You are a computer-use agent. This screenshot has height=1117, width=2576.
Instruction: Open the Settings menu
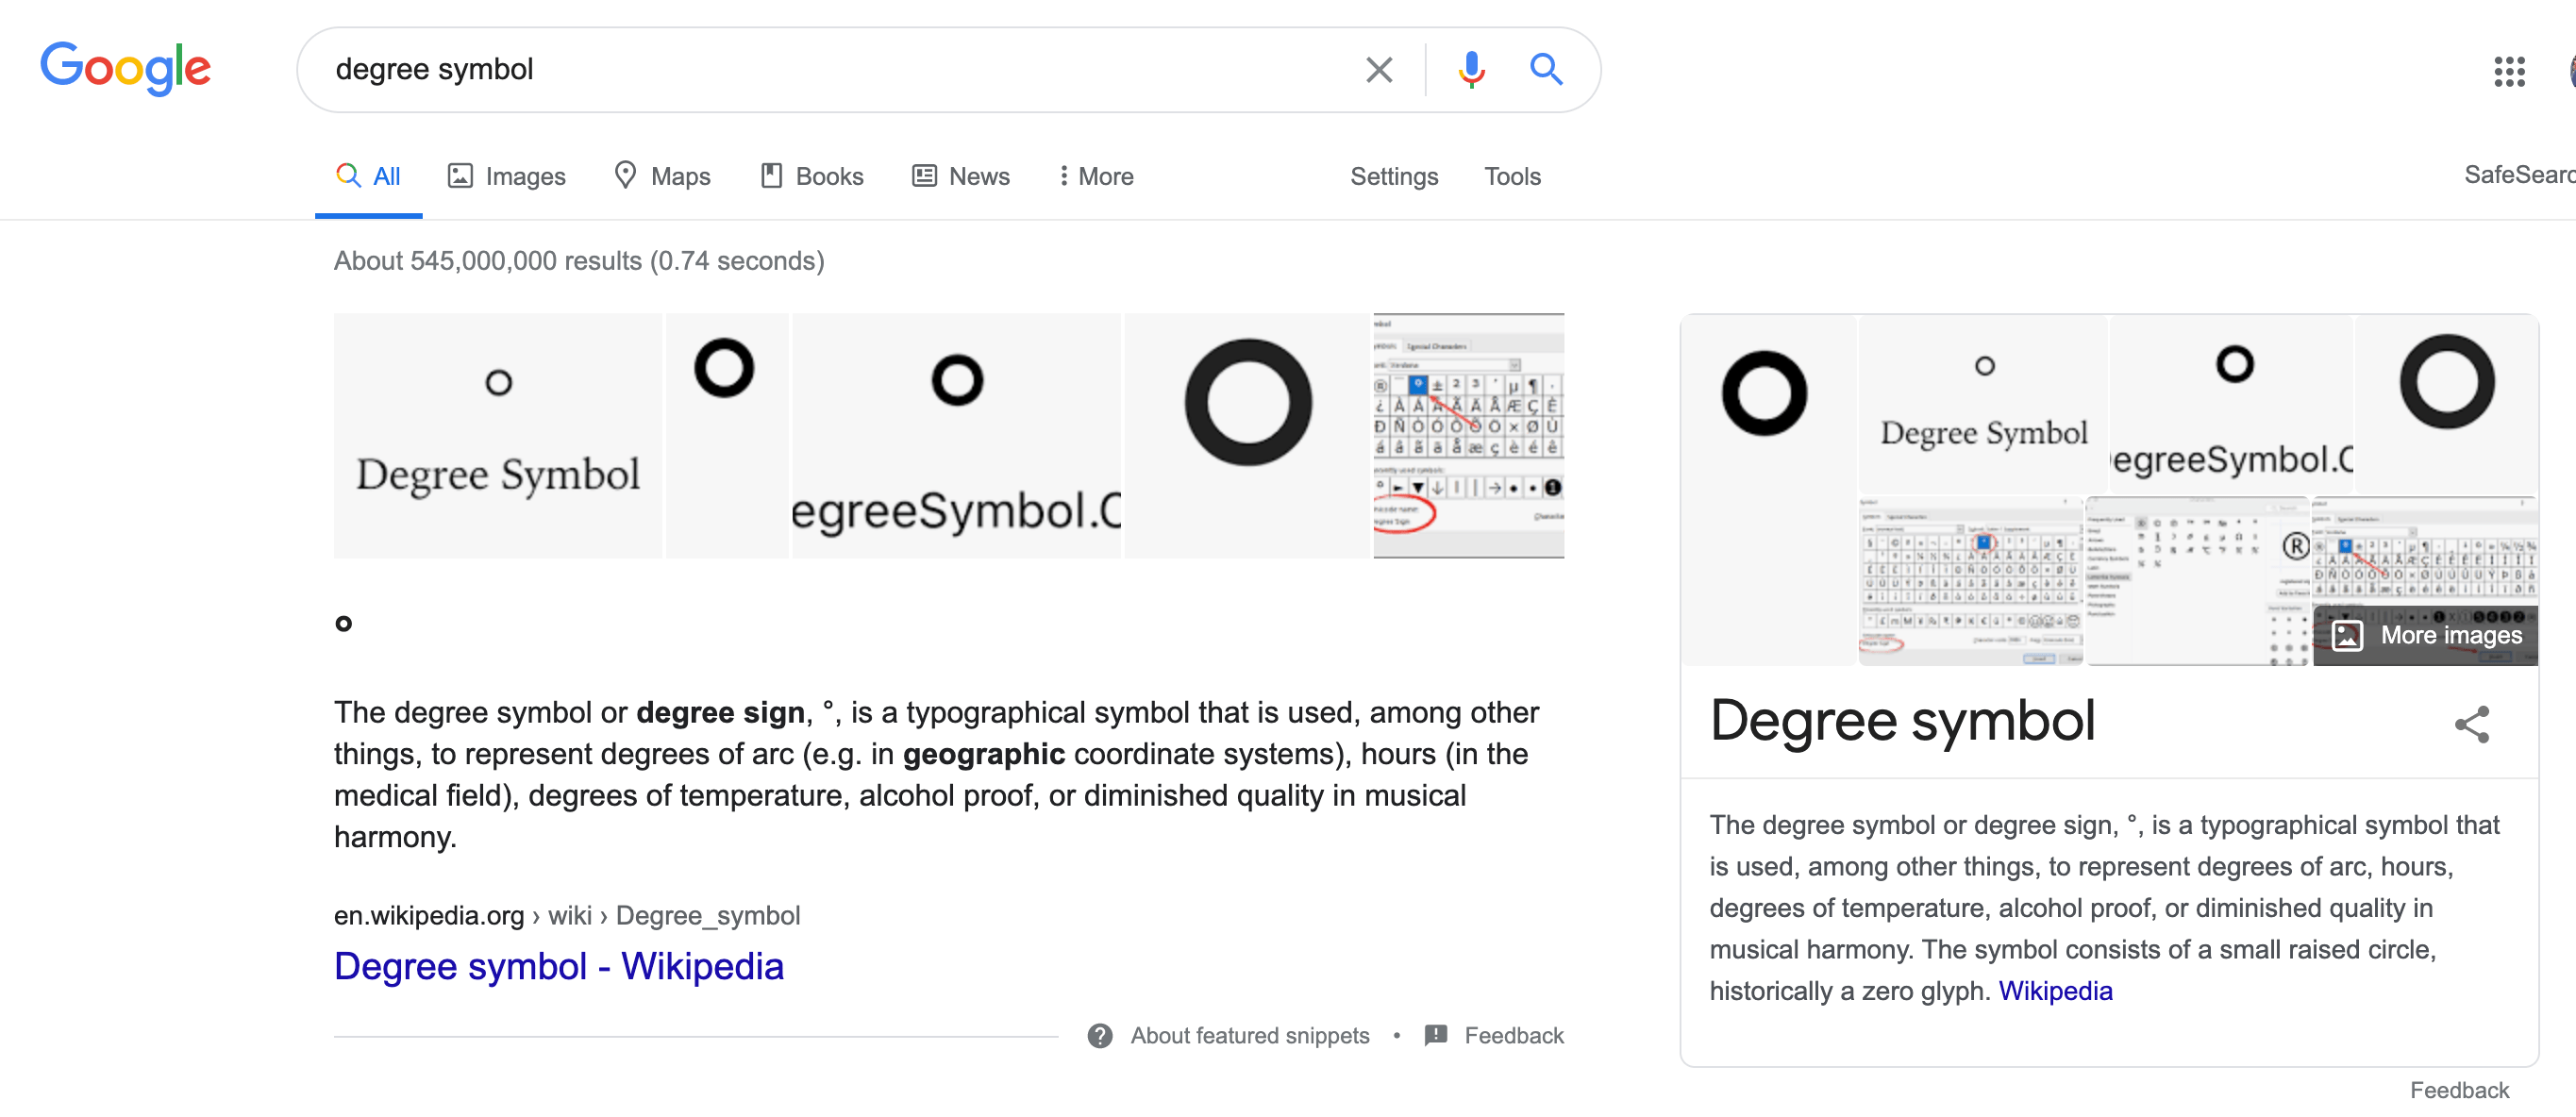coord(1393,177)
